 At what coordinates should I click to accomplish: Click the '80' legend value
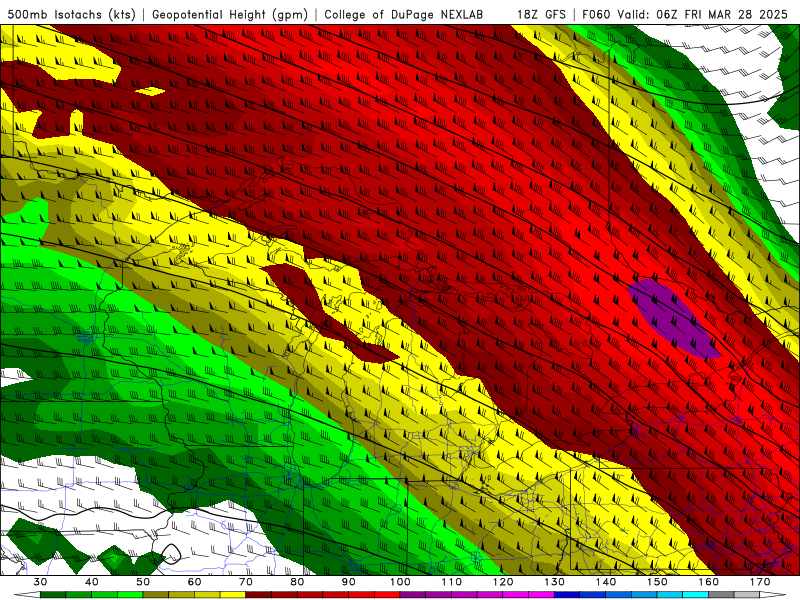pos(297,582)
